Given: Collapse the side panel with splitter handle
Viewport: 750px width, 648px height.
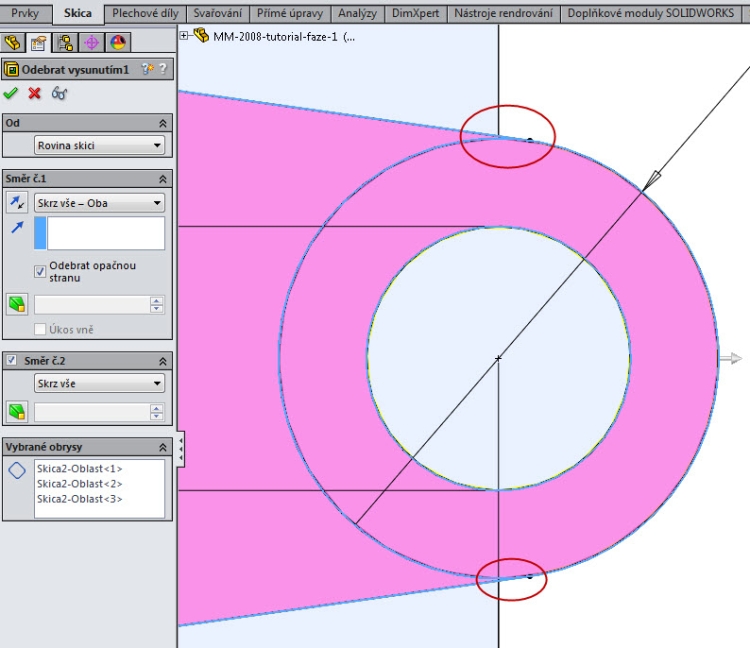Looking at the screenshot, I should (180, 449).
